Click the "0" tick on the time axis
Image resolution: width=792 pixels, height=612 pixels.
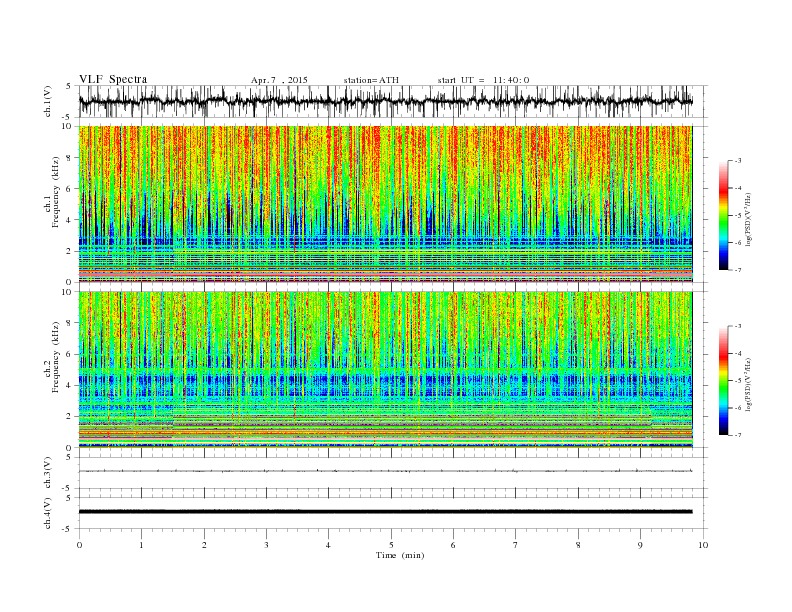tap(79, 545)
